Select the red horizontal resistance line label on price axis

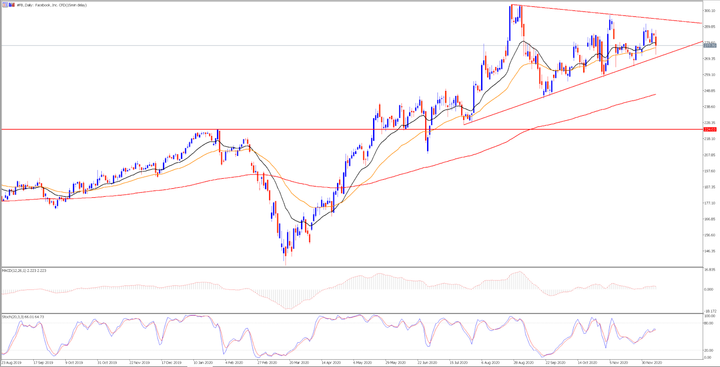point(710,130)
